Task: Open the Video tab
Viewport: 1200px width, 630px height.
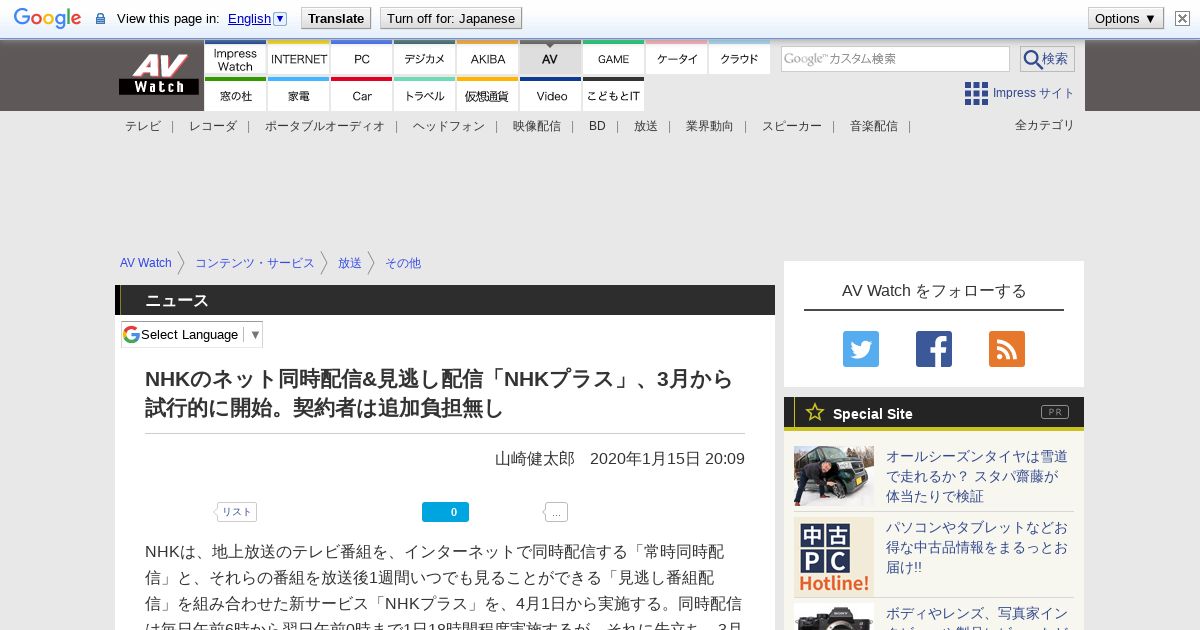Action: click(x=550, y=95)
